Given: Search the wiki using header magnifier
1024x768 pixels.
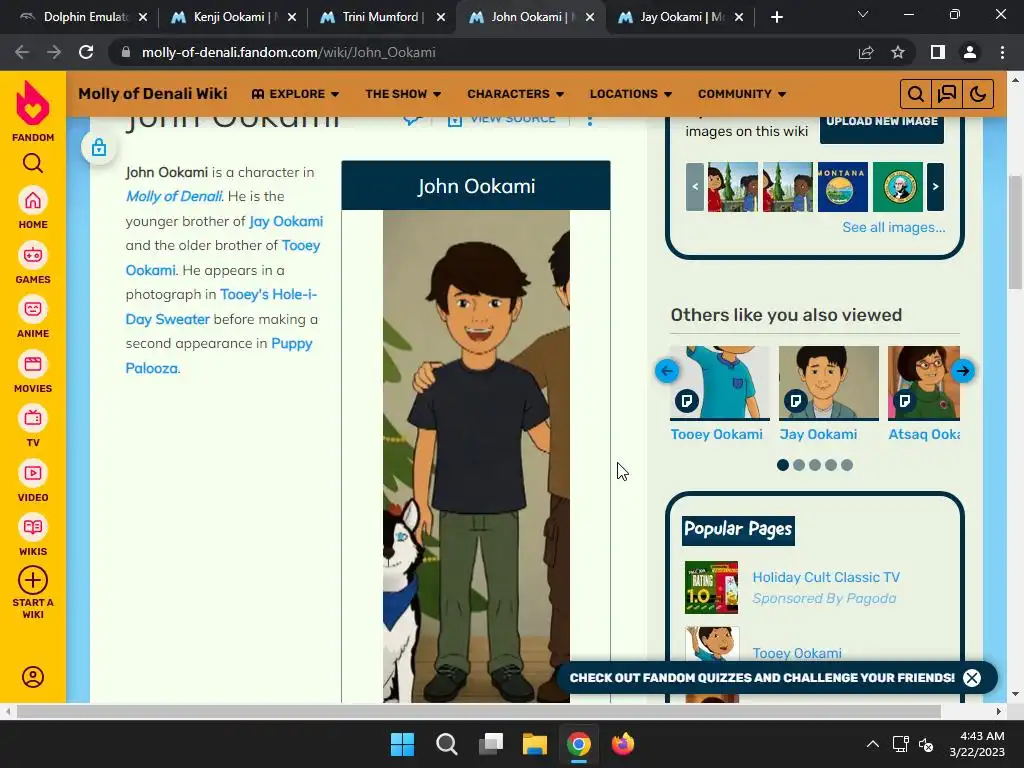Looking at the screenshot, I should coord(916,94).
